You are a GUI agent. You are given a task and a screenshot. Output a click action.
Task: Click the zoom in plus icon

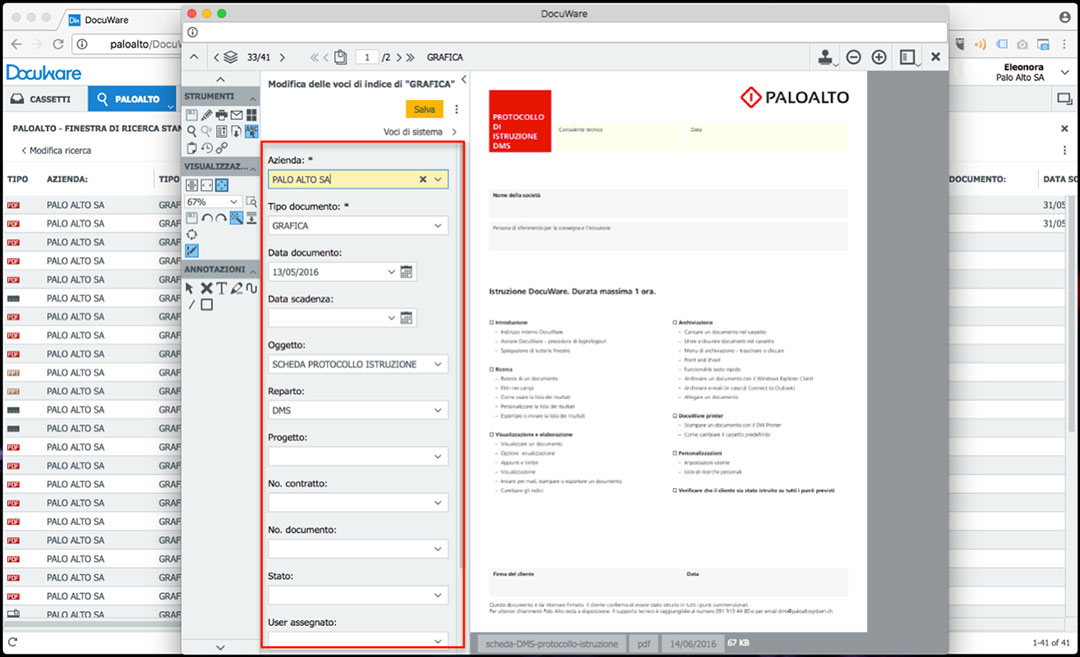click(x=879, y=57)
